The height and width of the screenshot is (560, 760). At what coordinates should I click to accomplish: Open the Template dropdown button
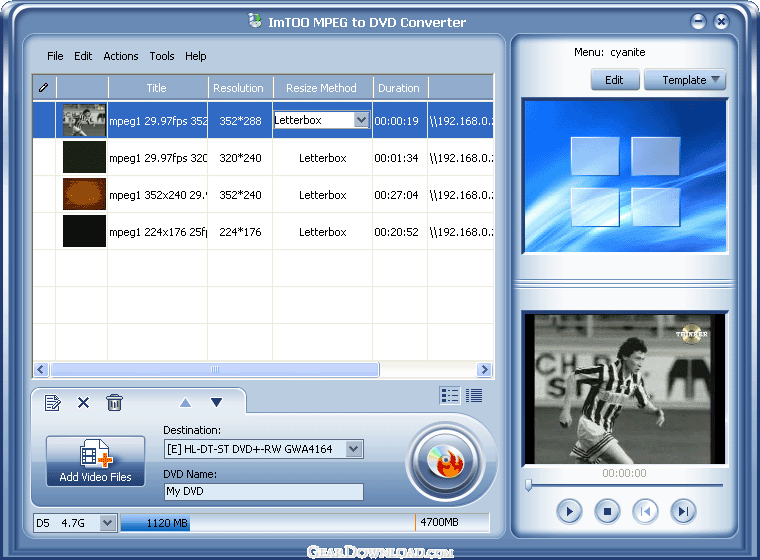(684, 80)
